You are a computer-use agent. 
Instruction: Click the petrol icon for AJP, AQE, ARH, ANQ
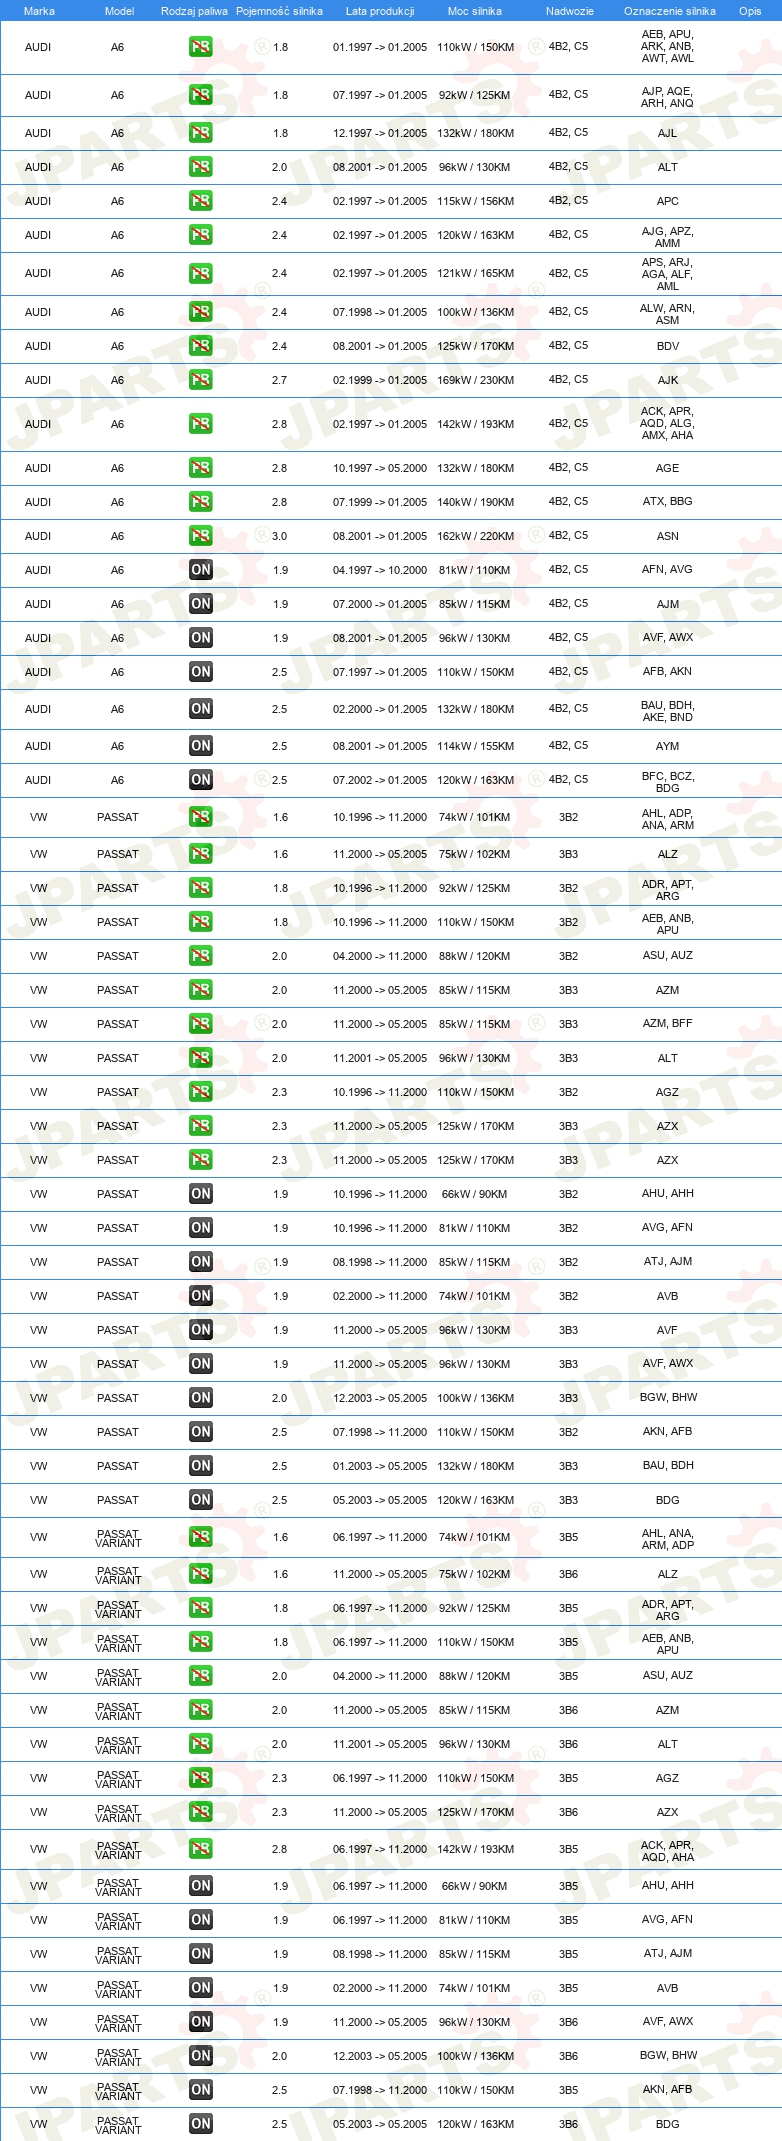coord(201,96)
